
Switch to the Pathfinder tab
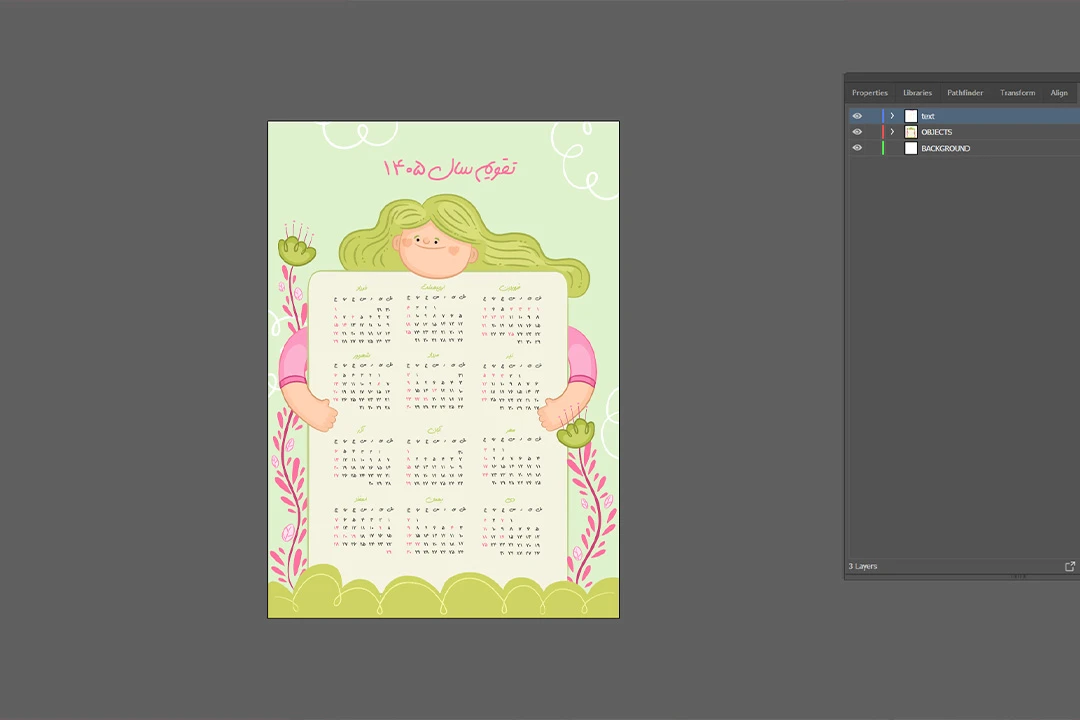point(965,93)
